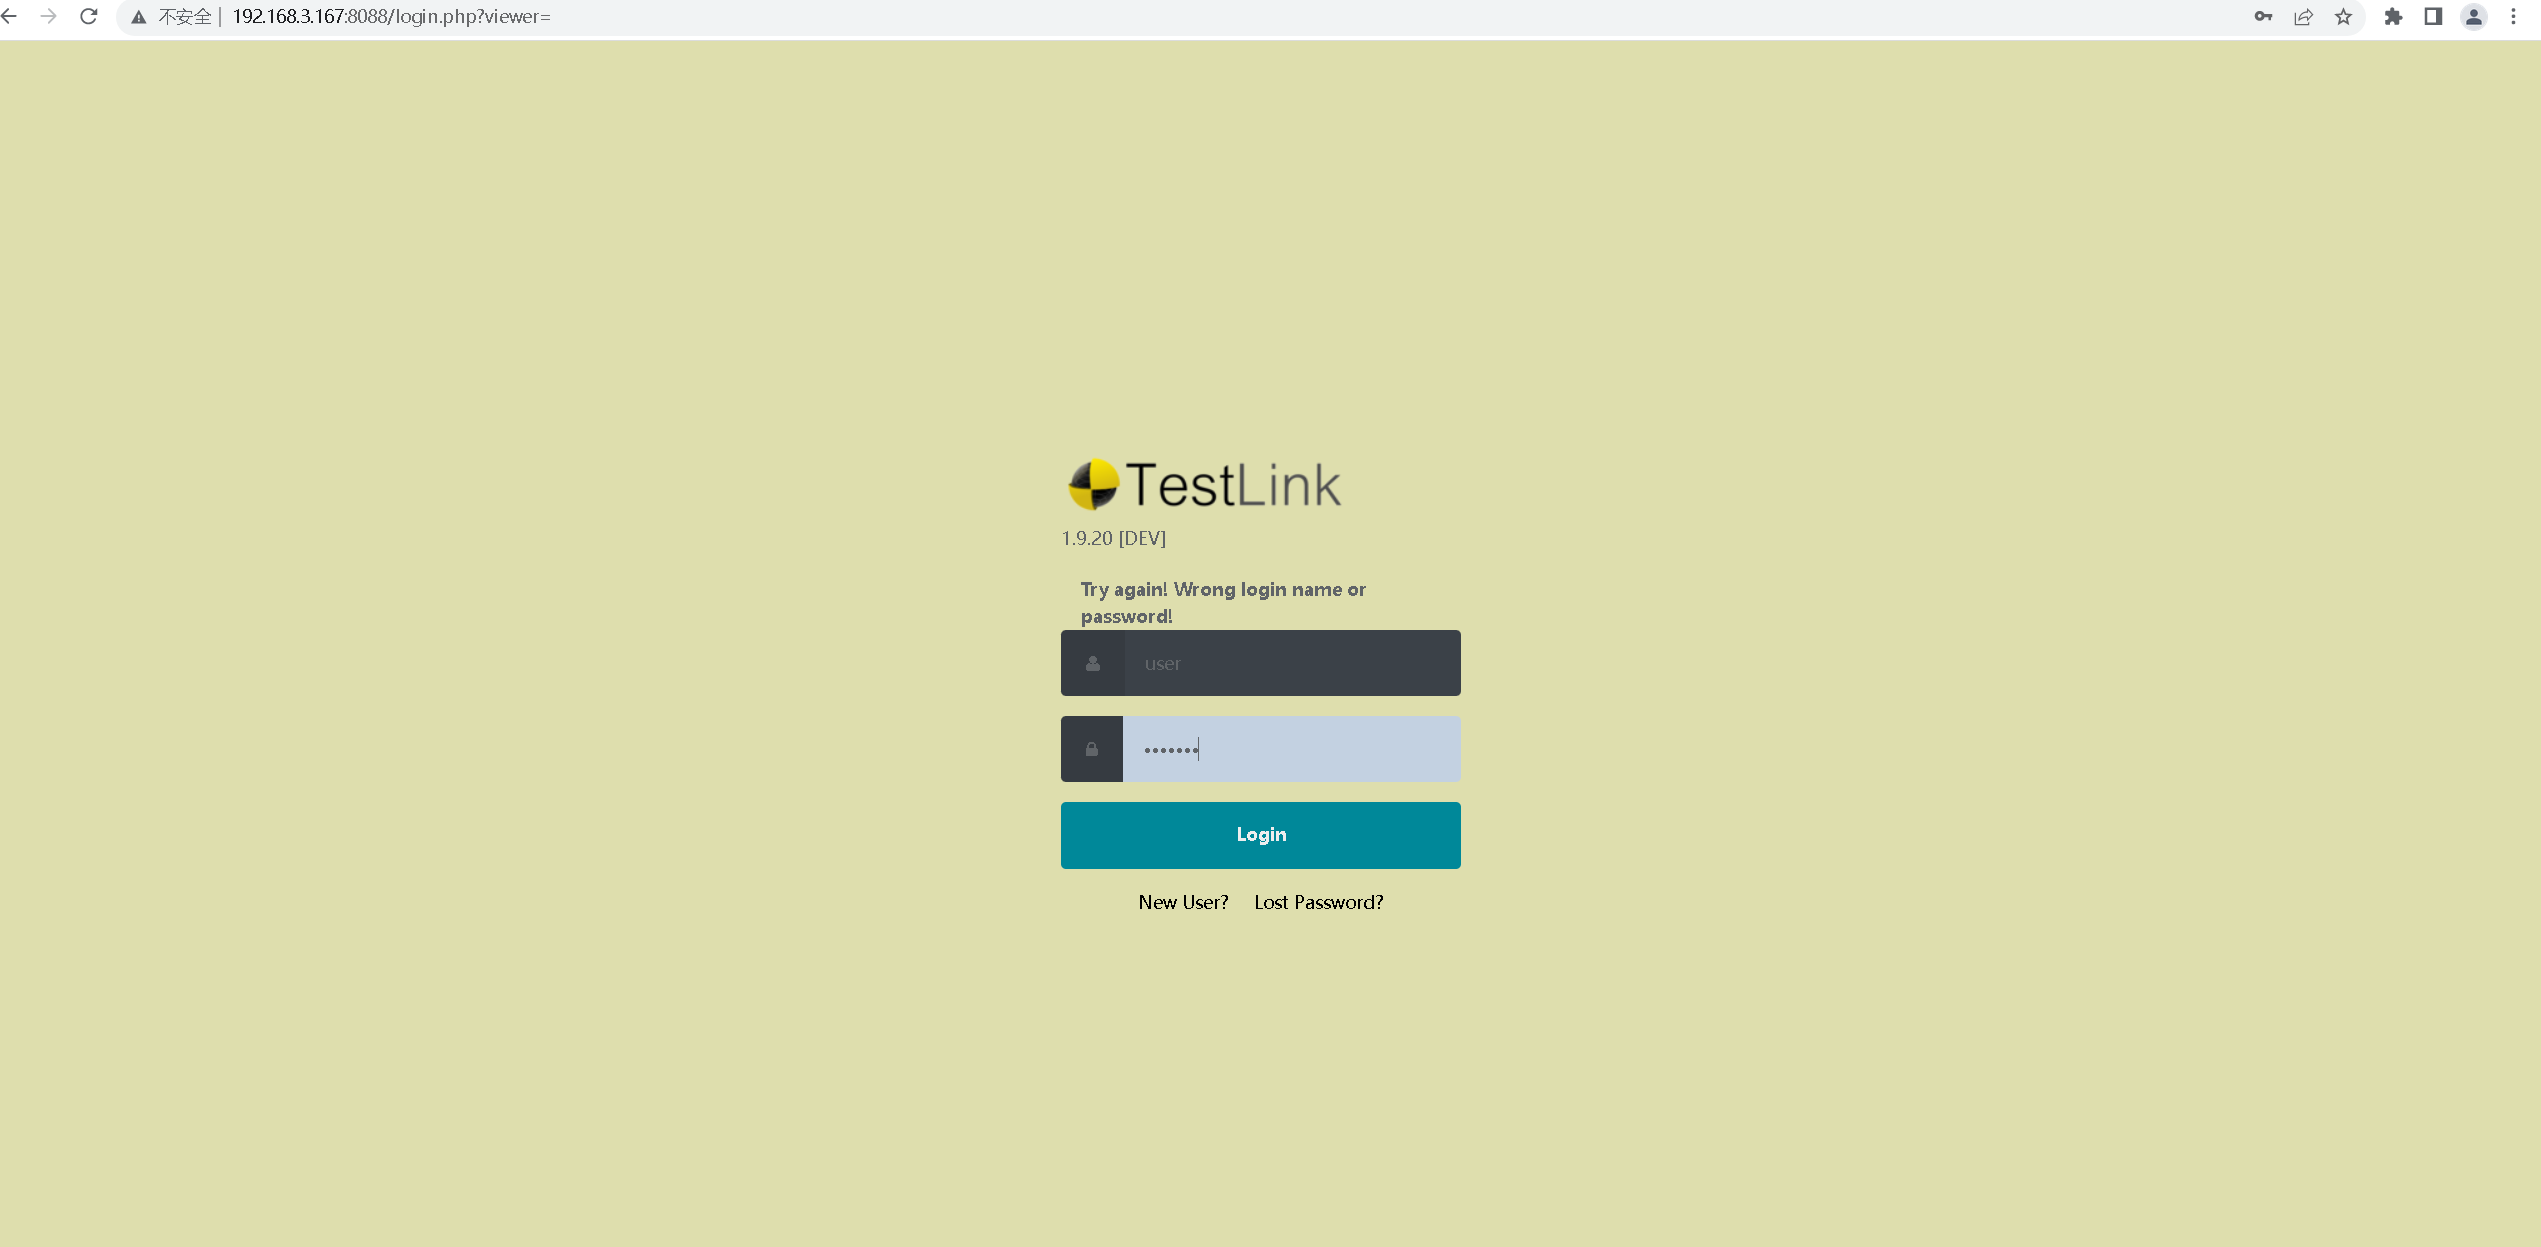The height and width of the screenshot is (1247, 2541).
Task: Click the lock icon beside the password field
Action: click(1092, 749)
